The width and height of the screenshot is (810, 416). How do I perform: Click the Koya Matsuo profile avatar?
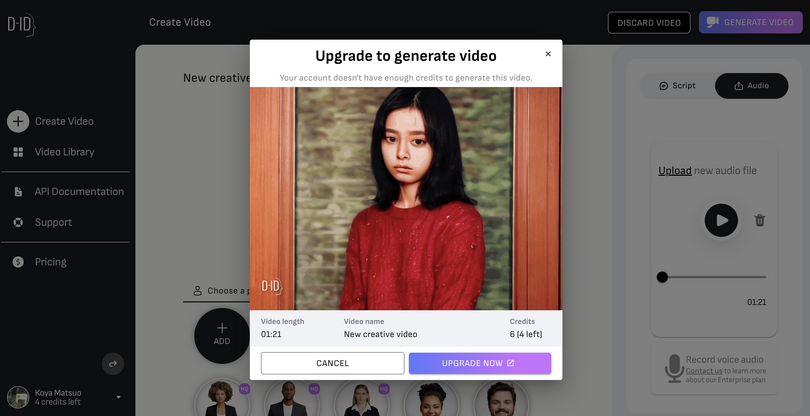[18, 397]
